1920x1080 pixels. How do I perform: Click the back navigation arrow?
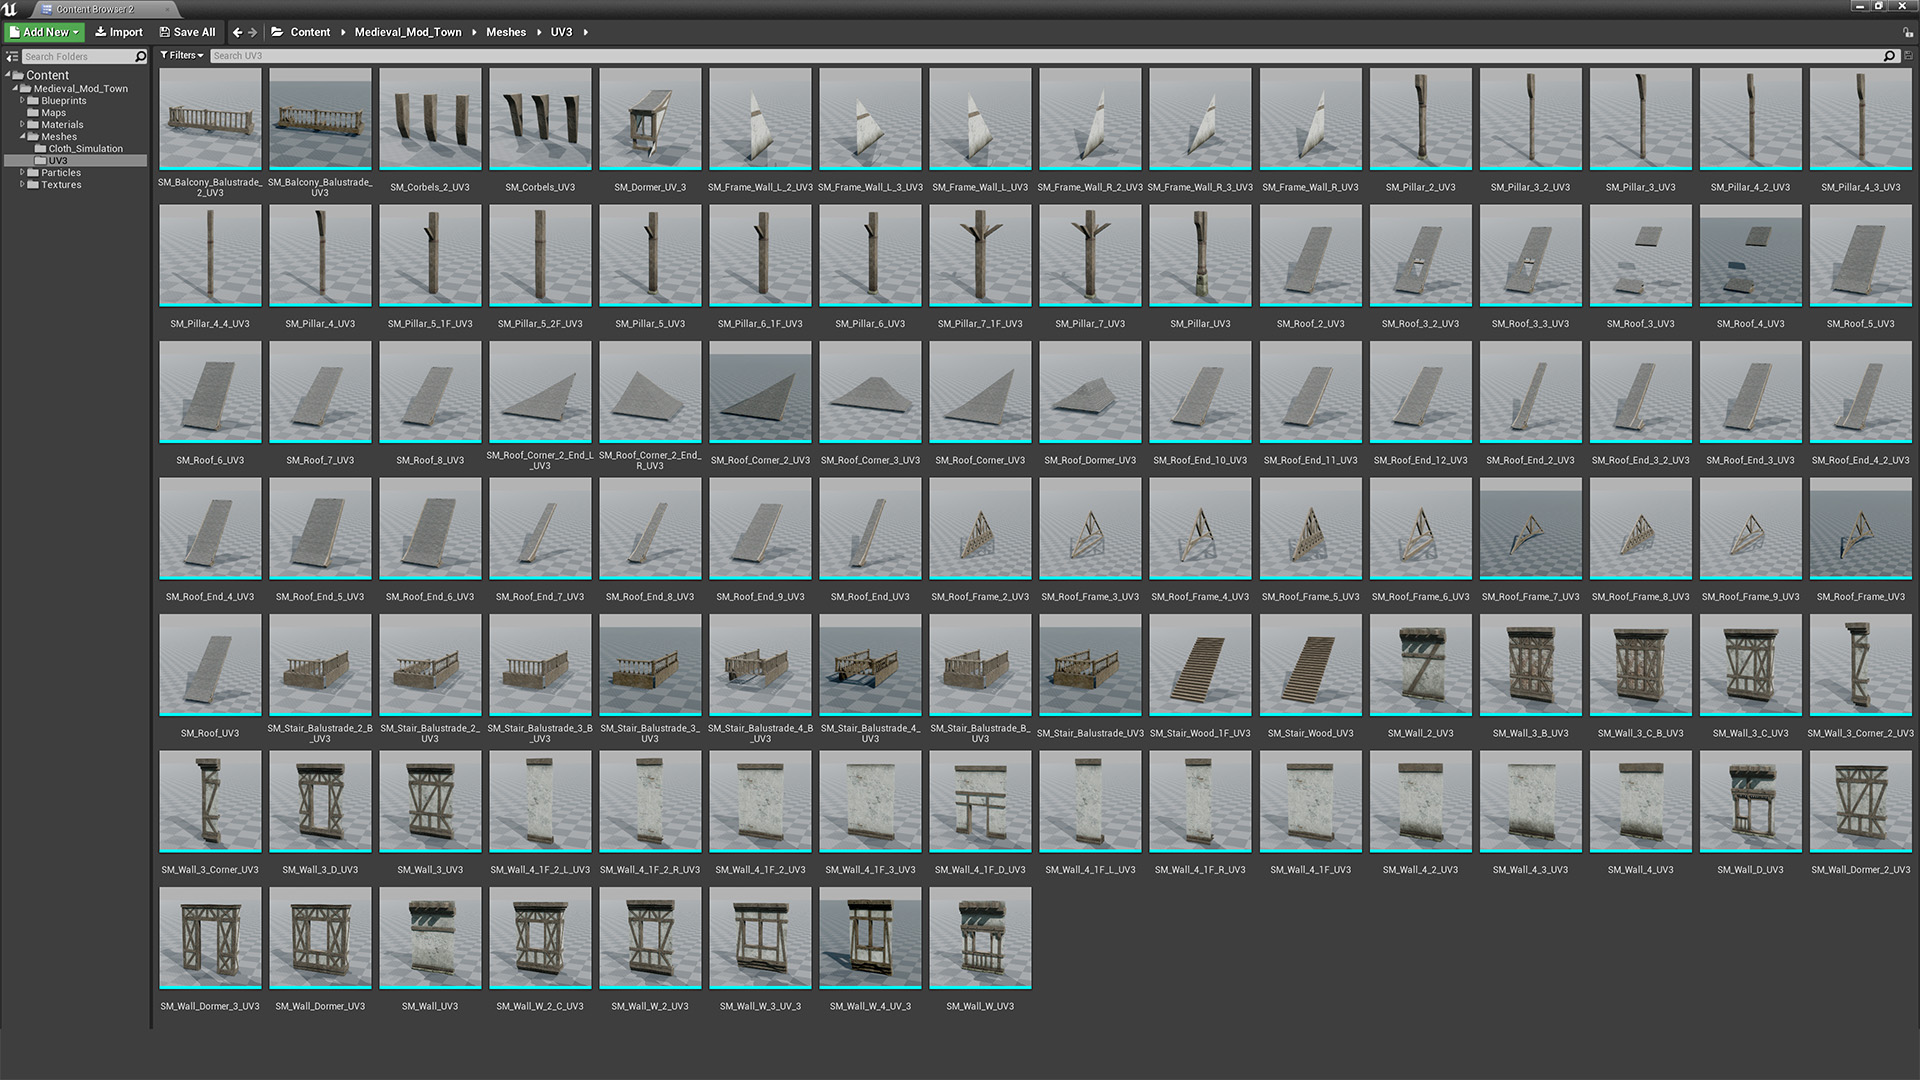click(237, 32)
